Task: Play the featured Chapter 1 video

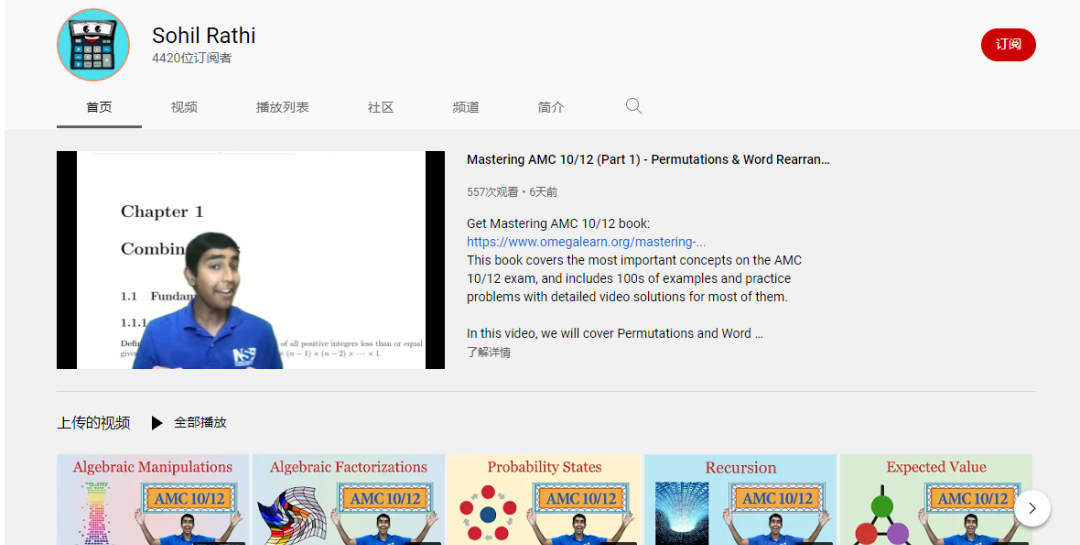Action: [251, 260]
